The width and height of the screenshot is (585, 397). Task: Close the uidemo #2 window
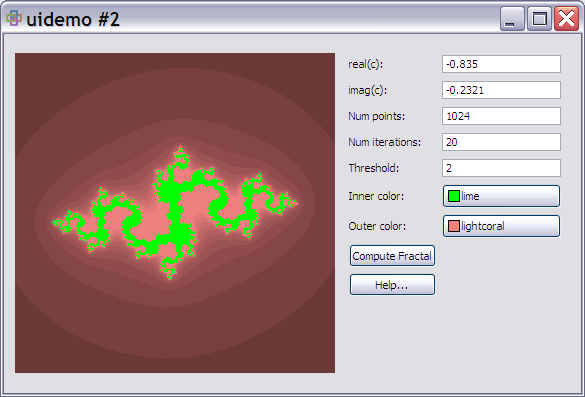(x=566, y=18)
